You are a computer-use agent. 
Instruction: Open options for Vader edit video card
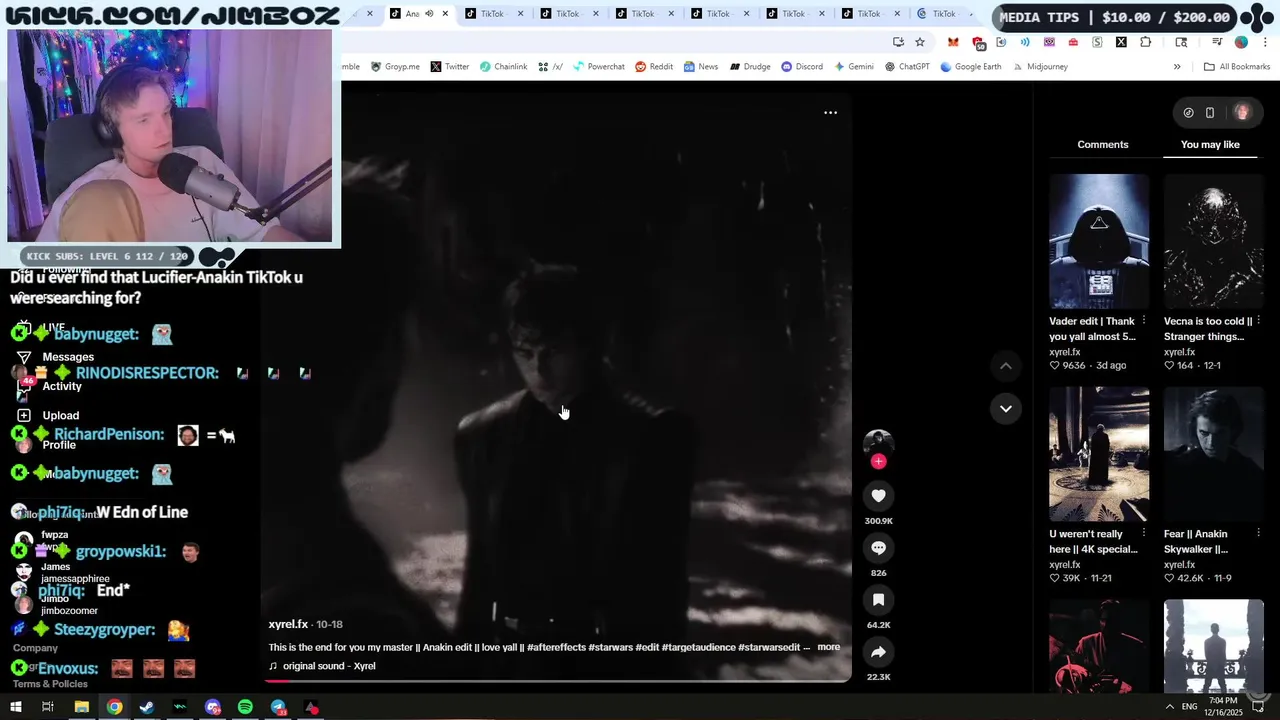point(1144,321)
